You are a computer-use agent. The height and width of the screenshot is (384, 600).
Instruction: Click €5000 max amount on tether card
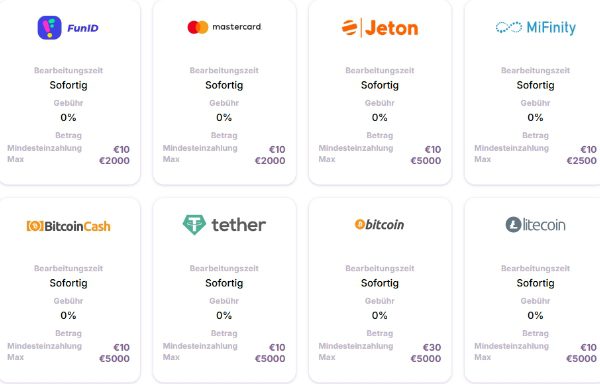[270, 359]
